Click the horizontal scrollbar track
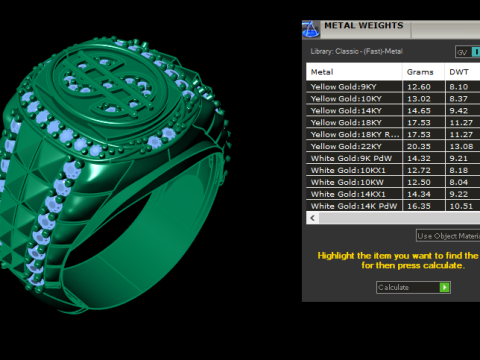This screenshot has width=480, height=360. pyautogui.click(x=399, y=218)
